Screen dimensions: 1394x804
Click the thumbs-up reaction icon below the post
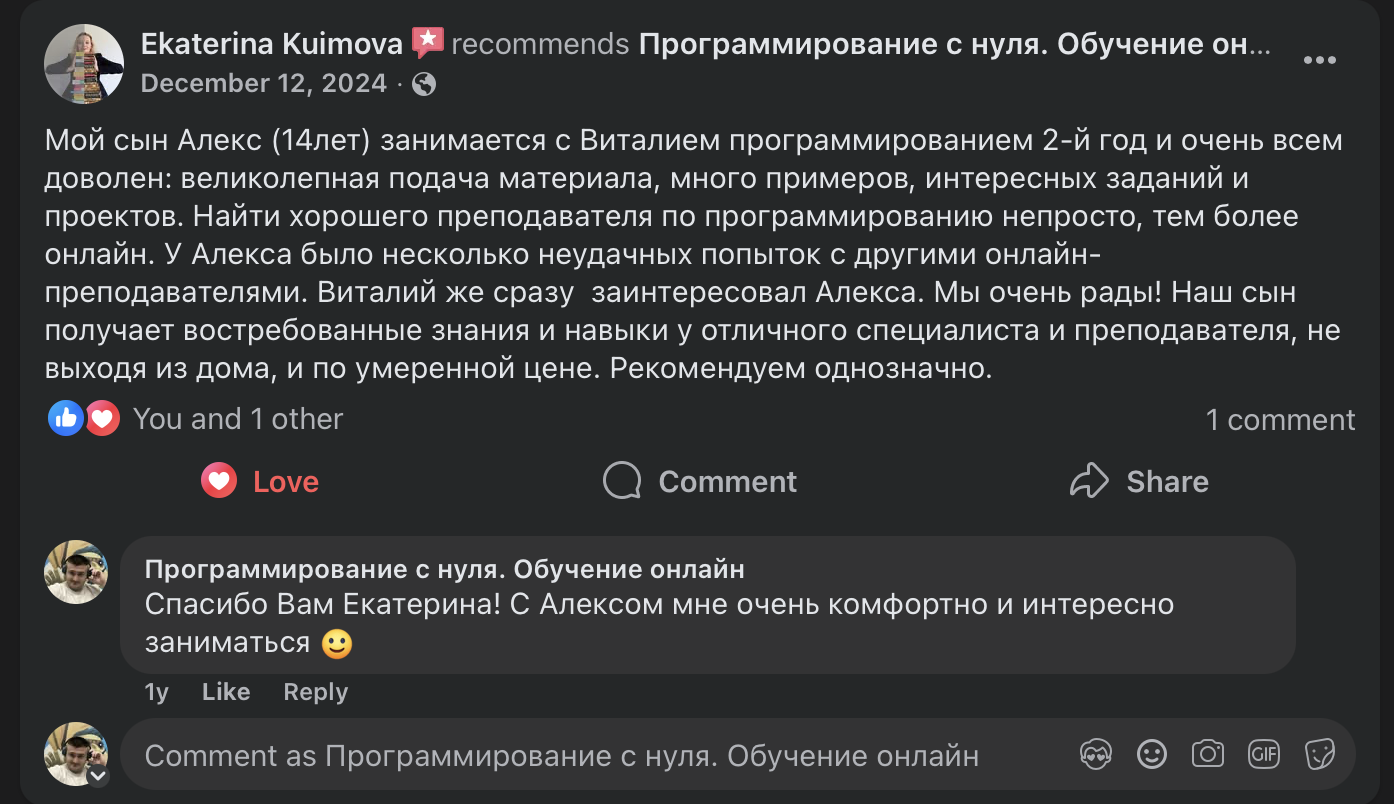tap(65, 417)
